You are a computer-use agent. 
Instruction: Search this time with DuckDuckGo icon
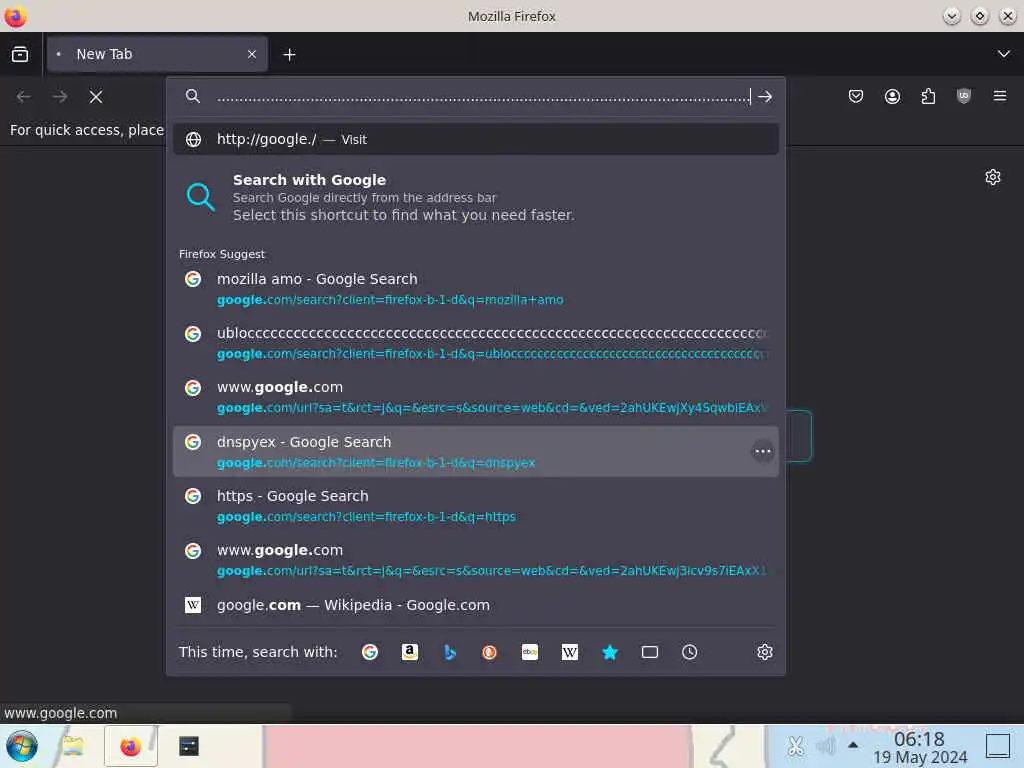click(x=489, y=652)
